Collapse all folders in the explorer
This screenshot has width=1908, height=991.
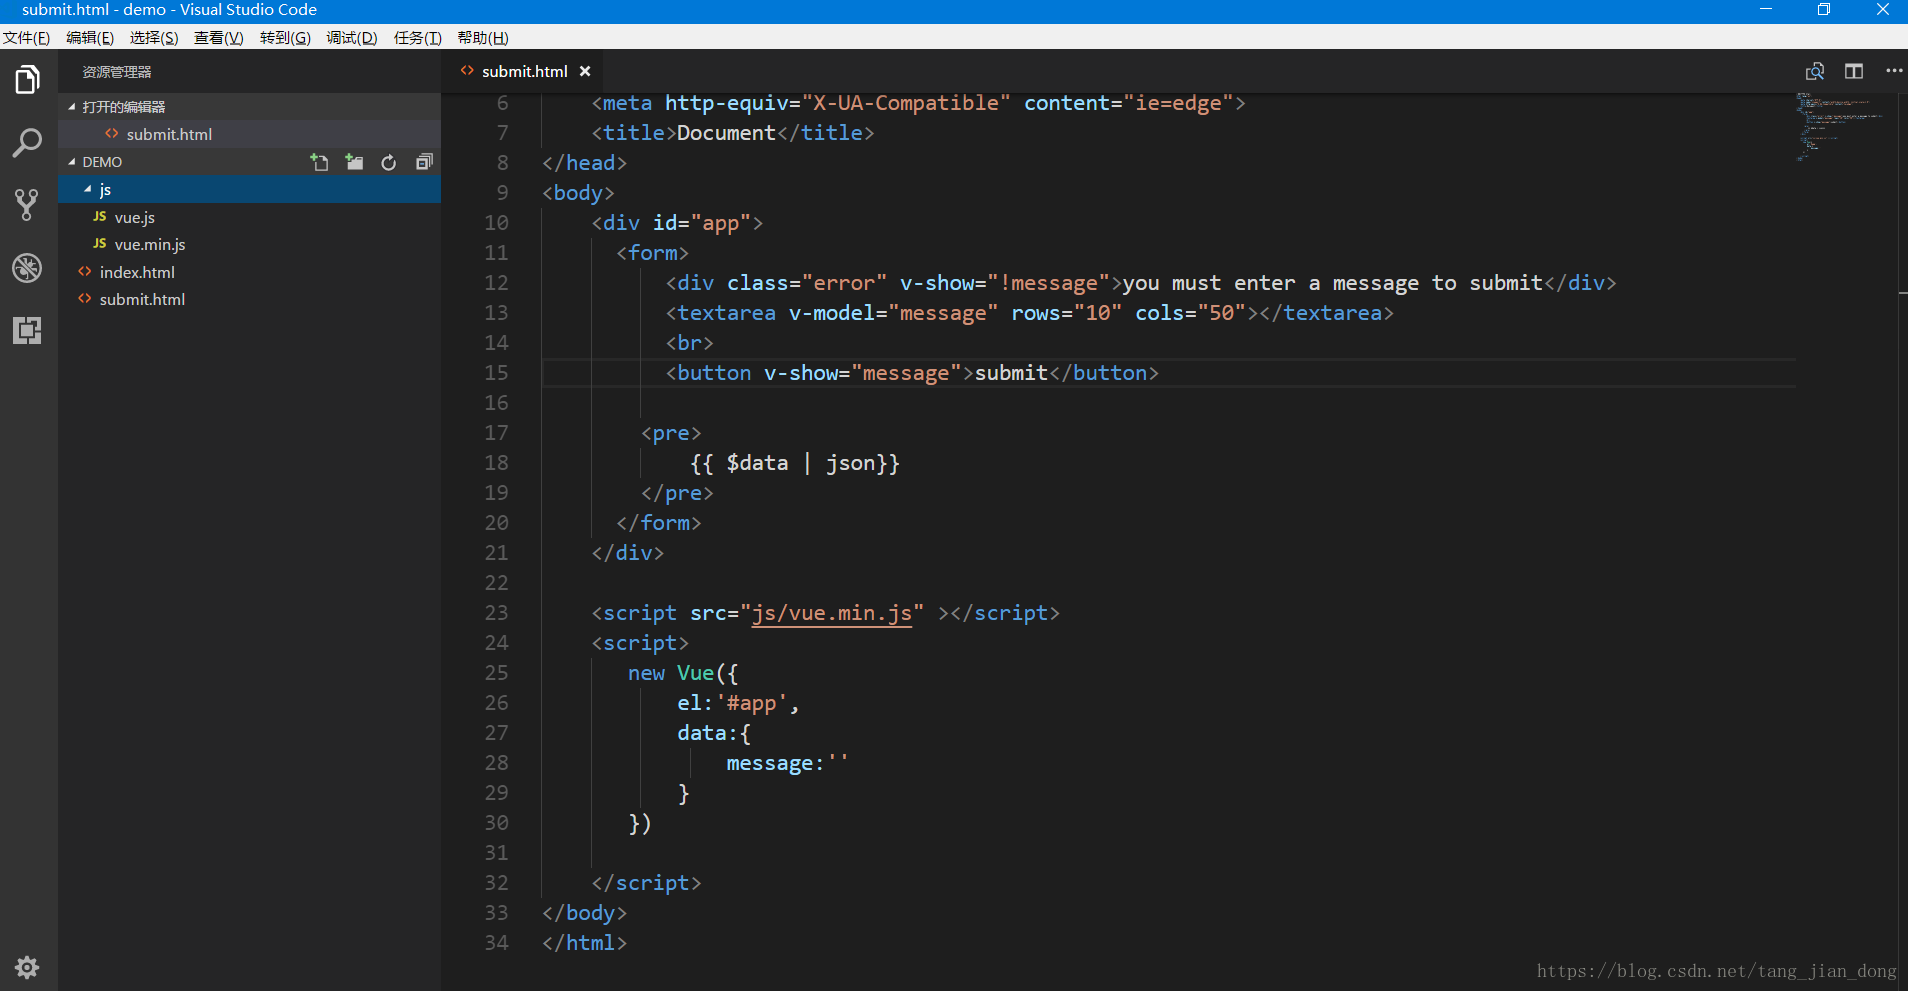424,162
